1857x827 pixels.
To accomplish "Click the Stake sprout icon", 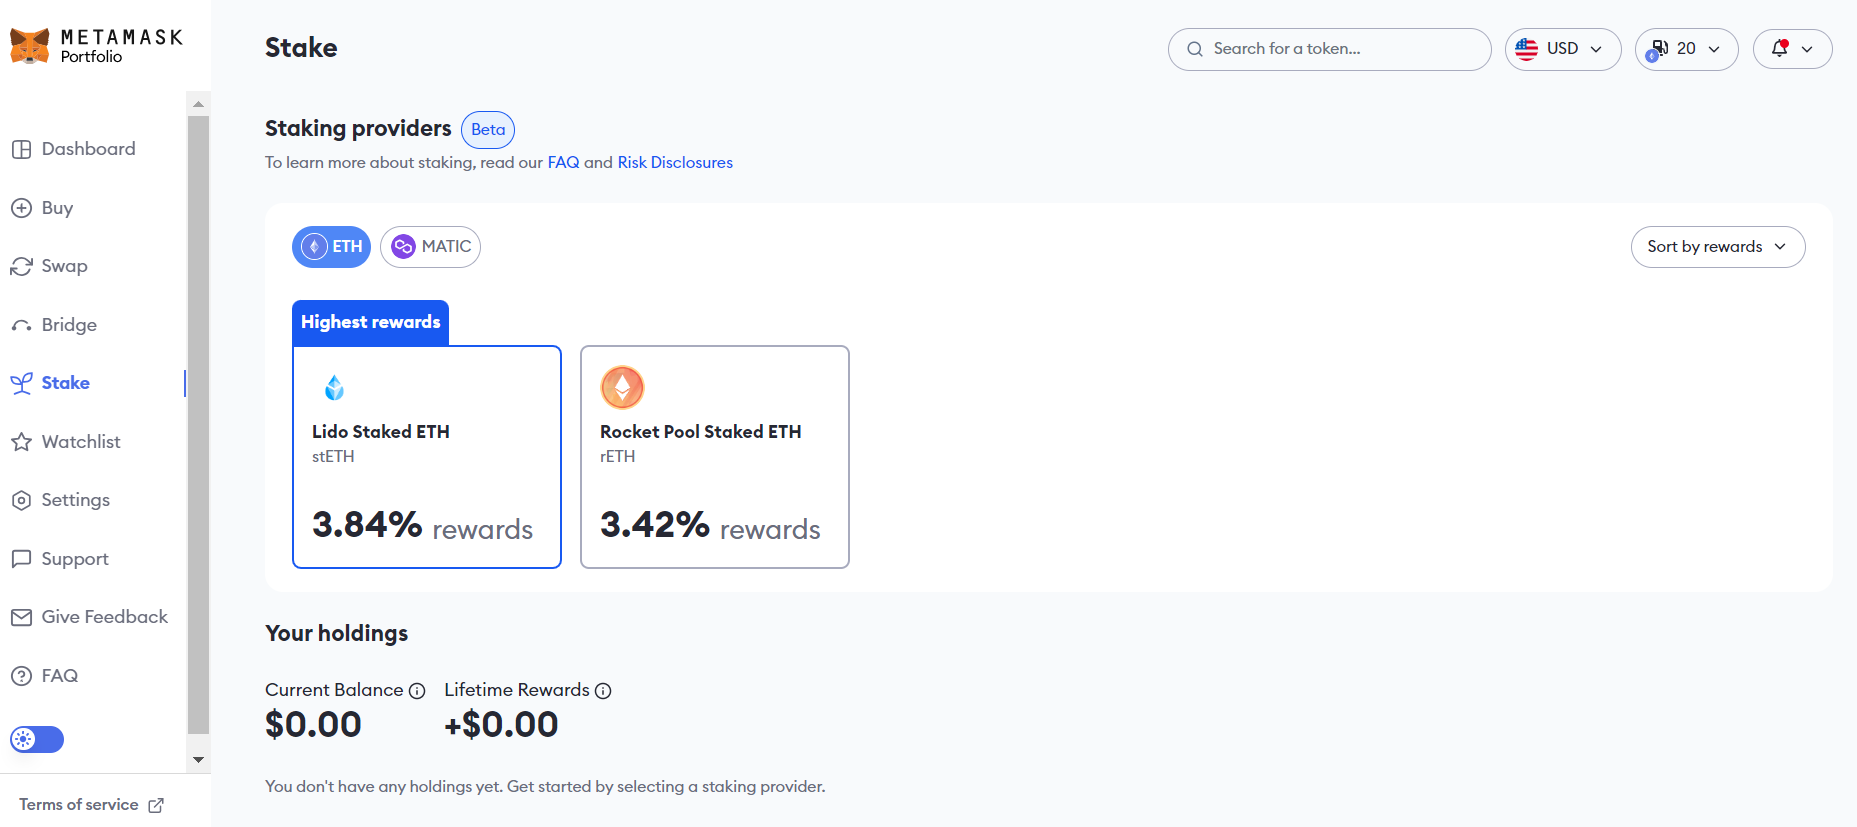I will click(x=21, y=383).
